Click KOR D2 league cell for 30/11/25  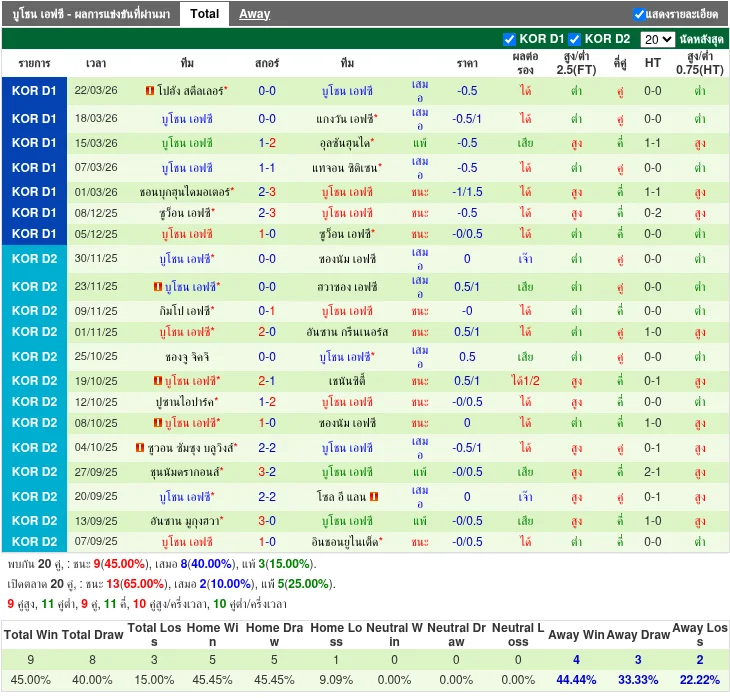point(35,259)
